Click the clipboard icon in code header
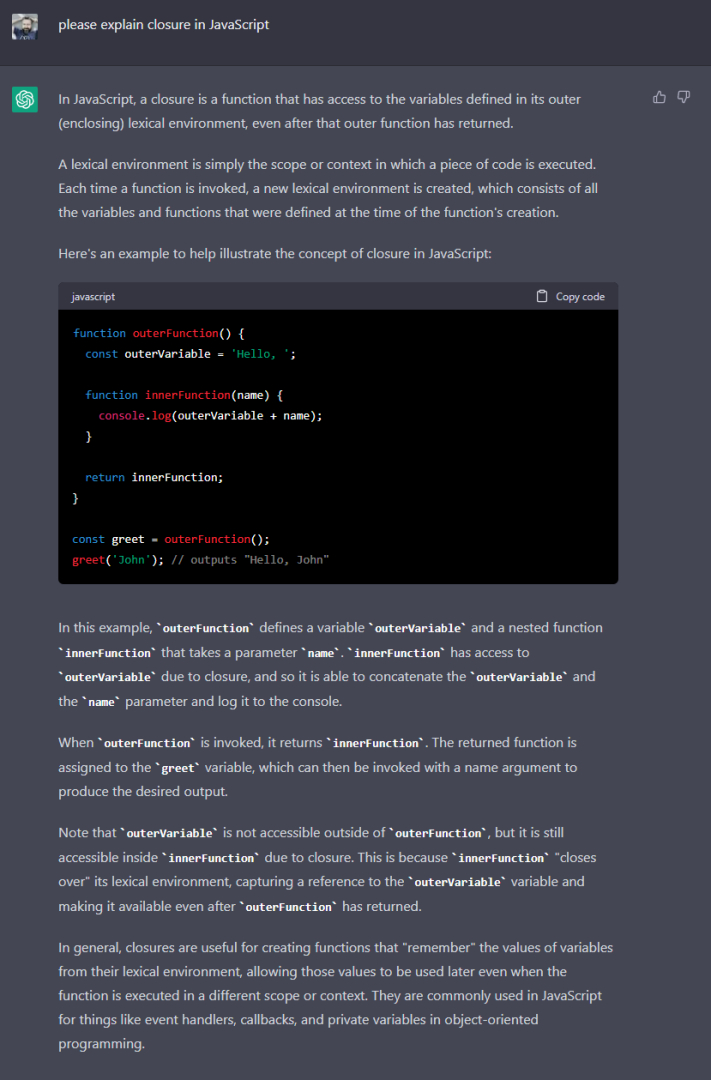Image resolution: width=711 pixels, height=1080 pixels. pos(542,296)
